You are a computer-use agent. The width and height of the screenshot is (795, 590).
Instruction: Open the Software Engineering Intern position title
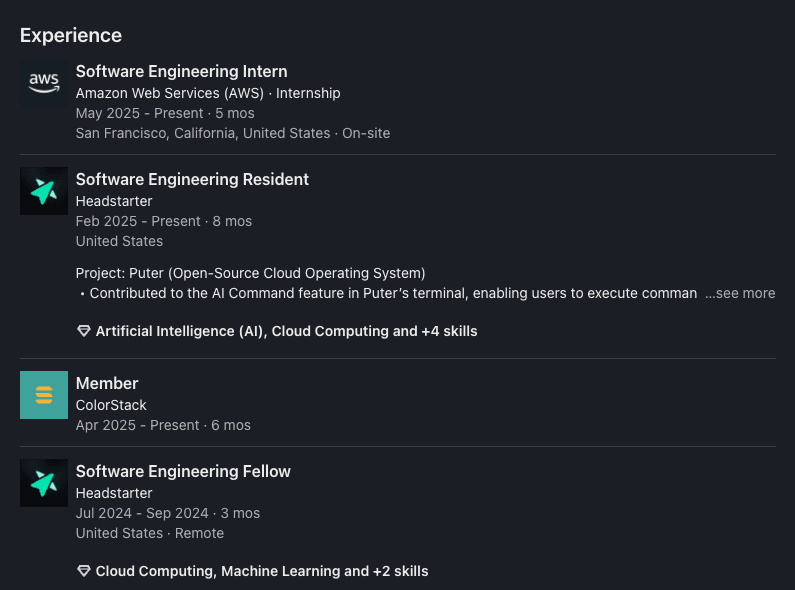click(181, 72)
